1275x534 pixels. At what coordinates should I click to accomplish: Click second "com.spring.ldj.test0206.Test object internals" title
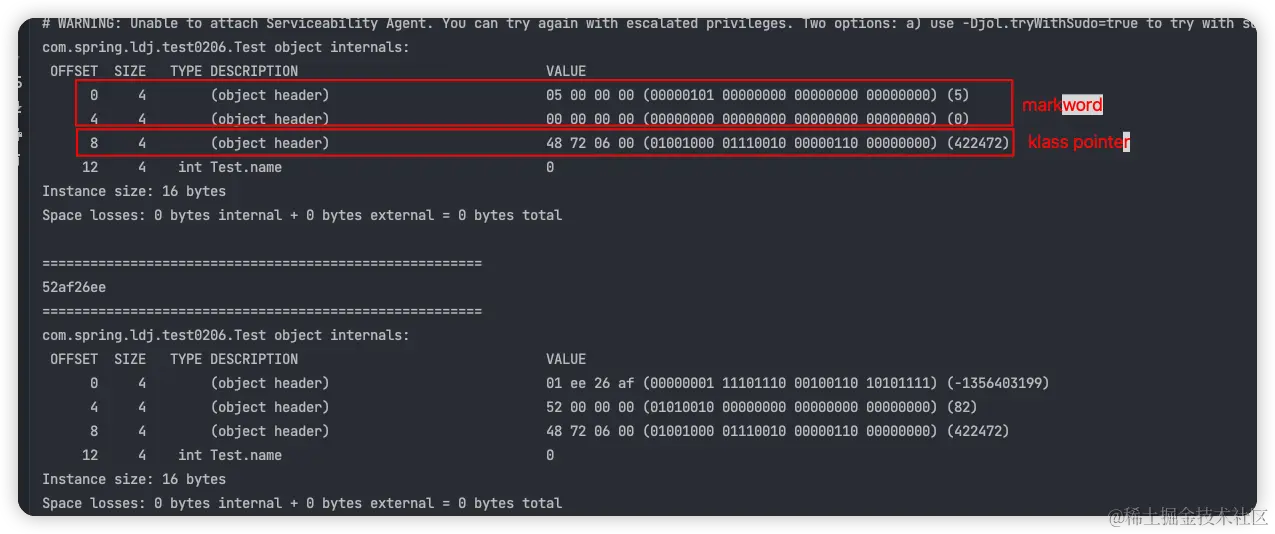(226, 335)
